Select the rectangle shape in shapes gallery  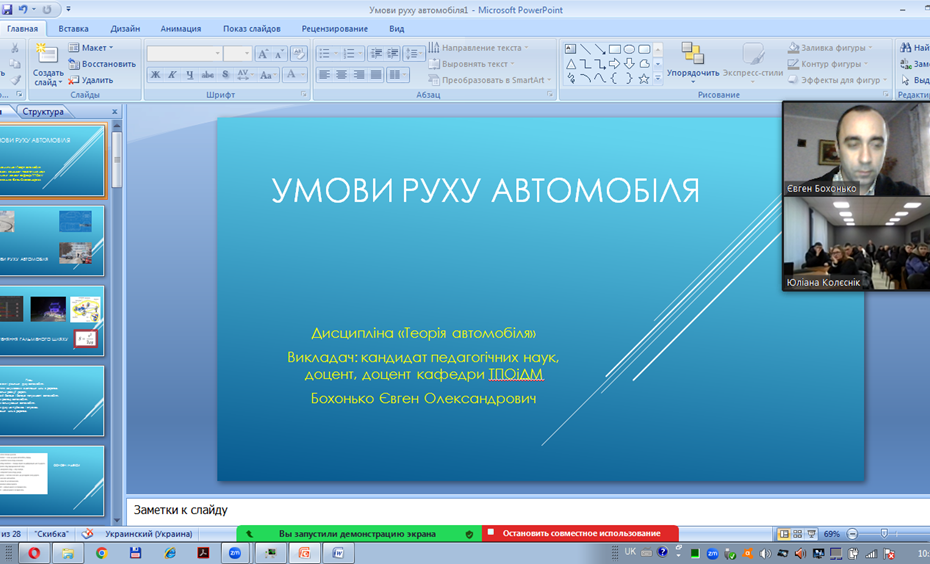point(615,48)
